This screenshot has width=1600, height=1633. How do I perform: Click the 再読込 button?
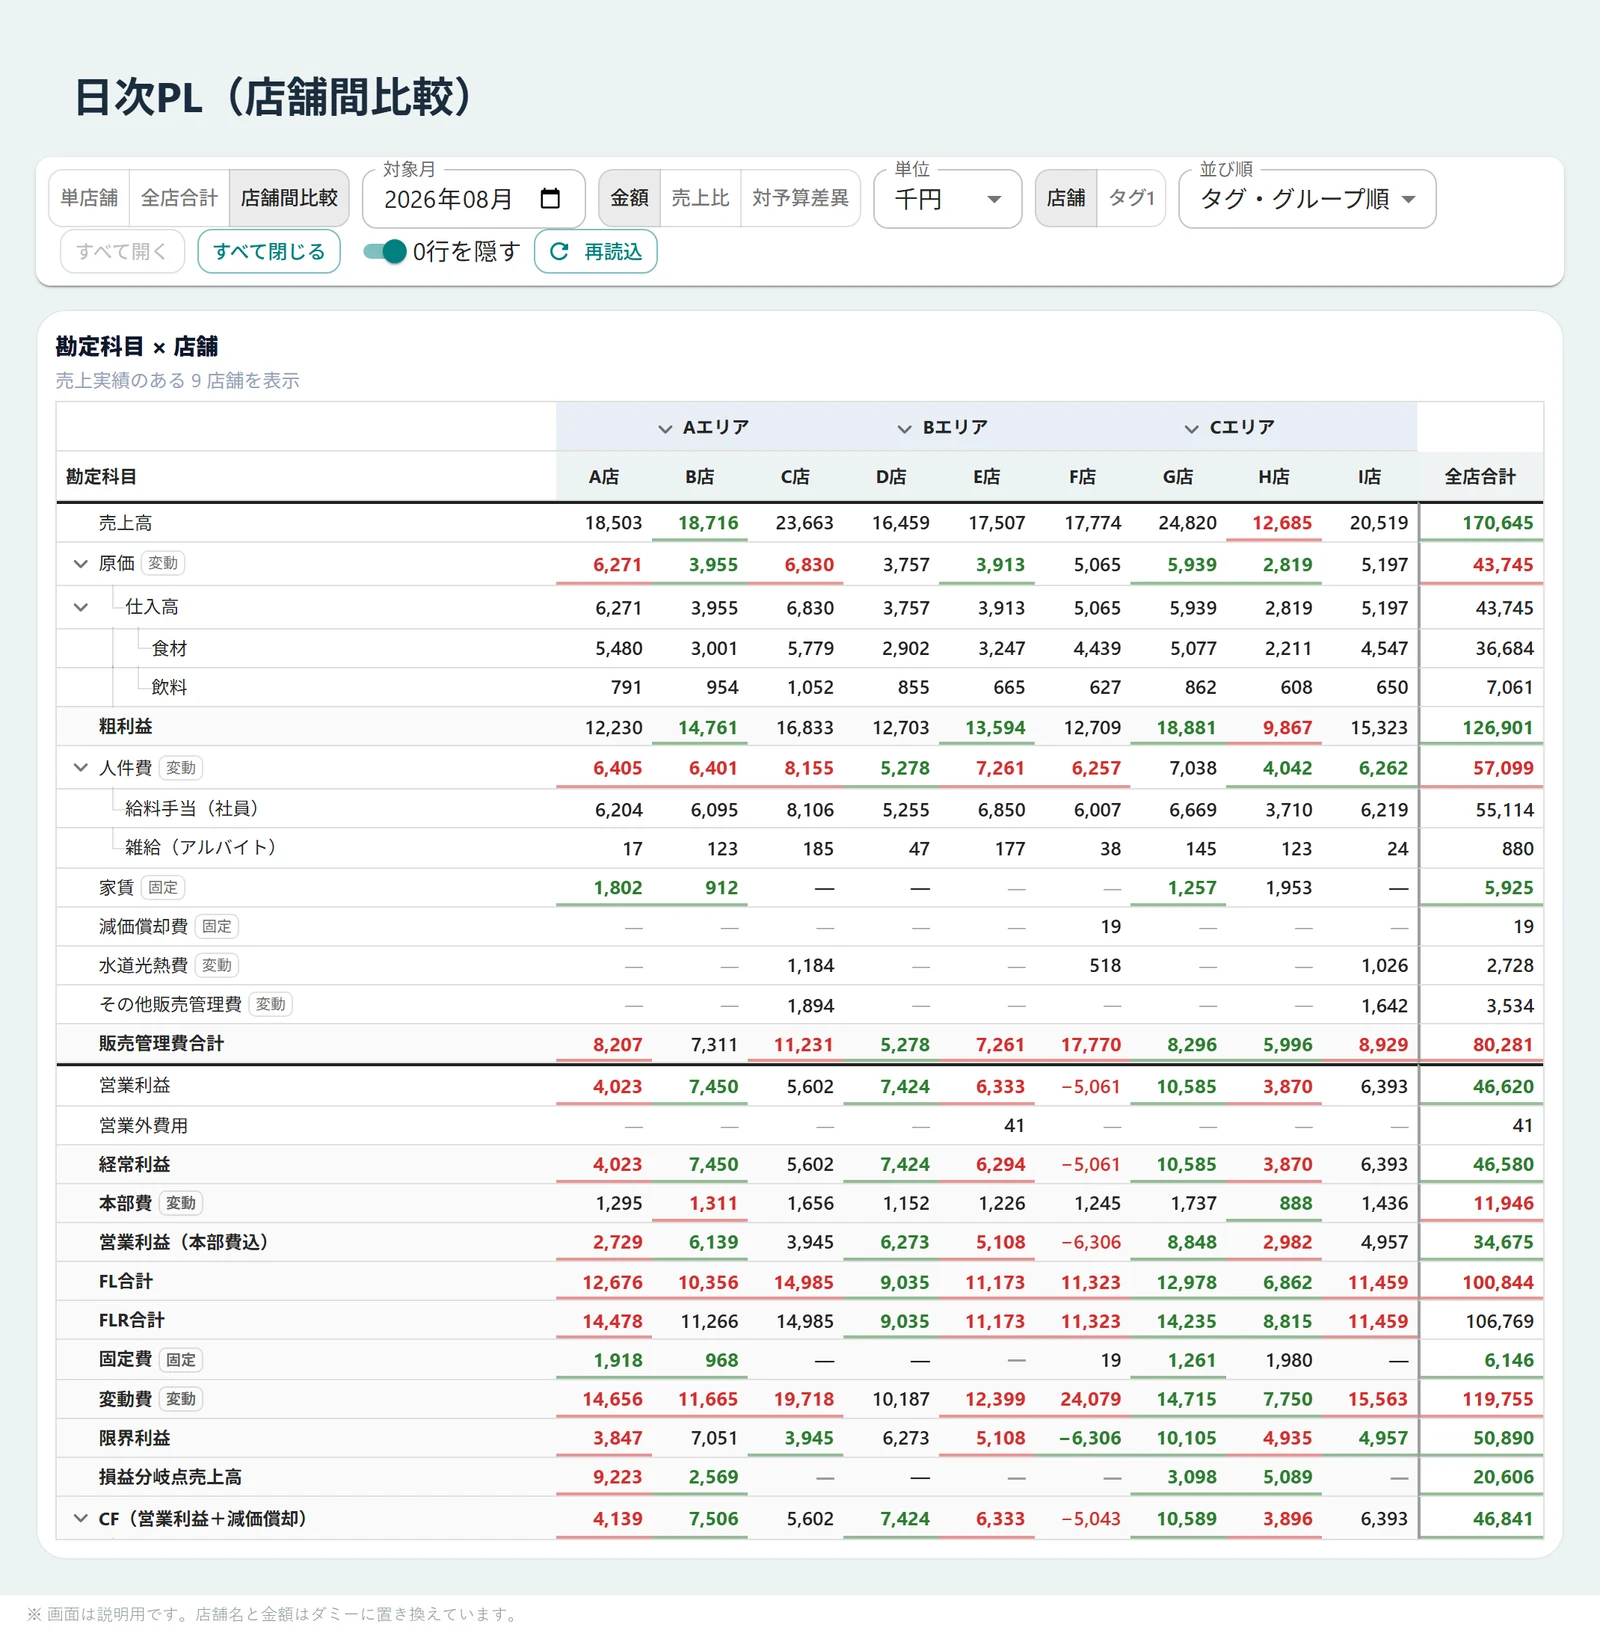[x=596, y=251]
